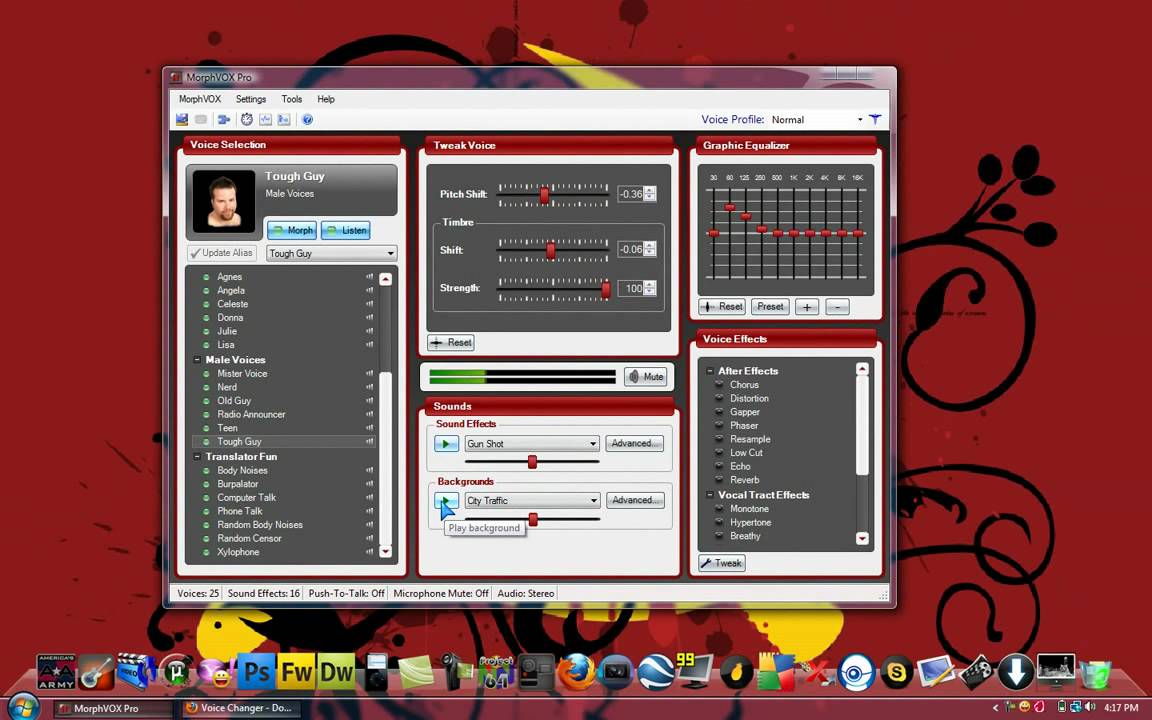
Task: Click the Windows Start orb
Action: [22, 707]
